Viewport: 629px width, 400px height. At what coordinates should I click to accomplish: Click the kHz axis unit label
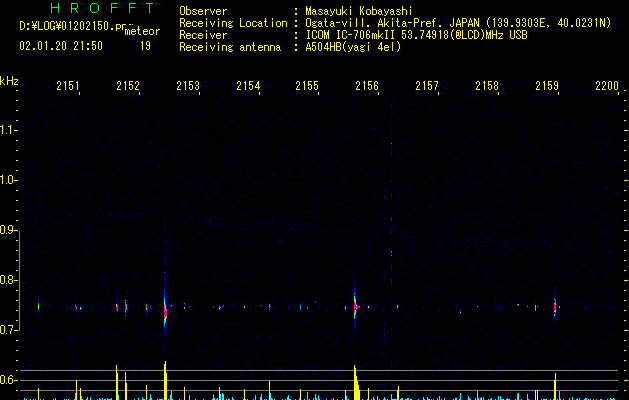click(9, 81)
